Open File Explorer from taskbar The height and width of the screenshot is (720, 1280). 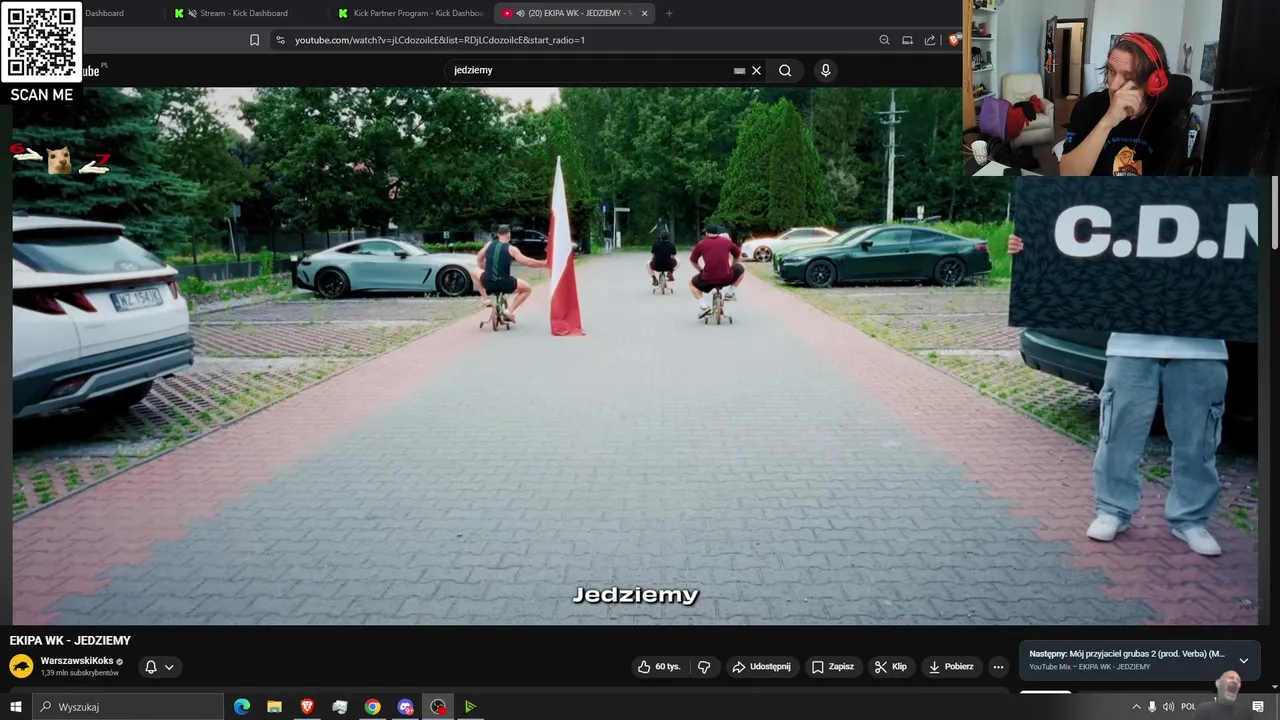(x=274, y=707)
